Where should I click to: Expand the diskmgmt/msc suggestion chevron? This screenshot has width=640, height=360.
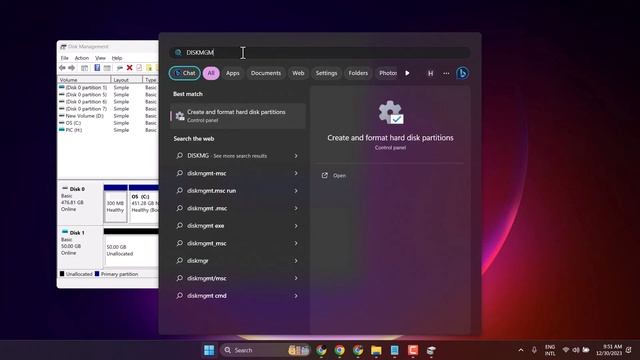[x=296, y=278]
